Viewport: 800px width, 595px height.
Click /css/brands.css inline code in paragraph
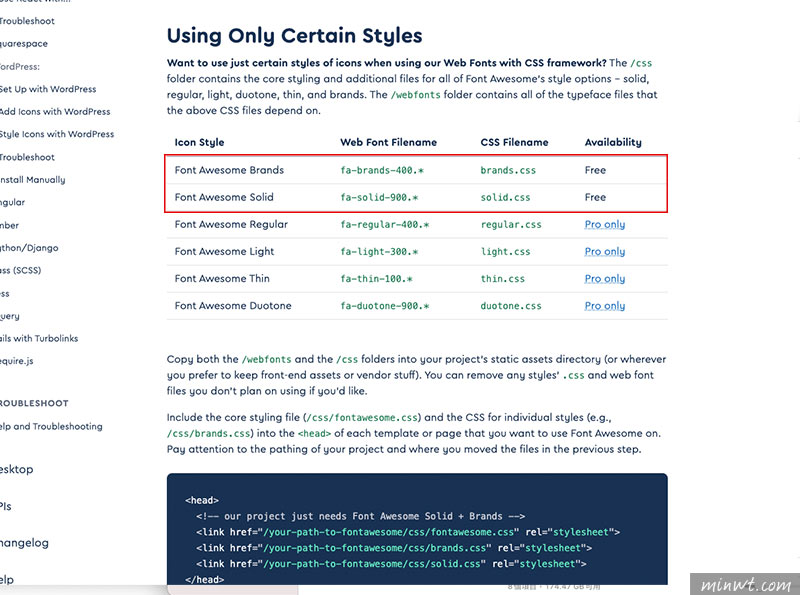pyautogui.click(x=209, y=433)
